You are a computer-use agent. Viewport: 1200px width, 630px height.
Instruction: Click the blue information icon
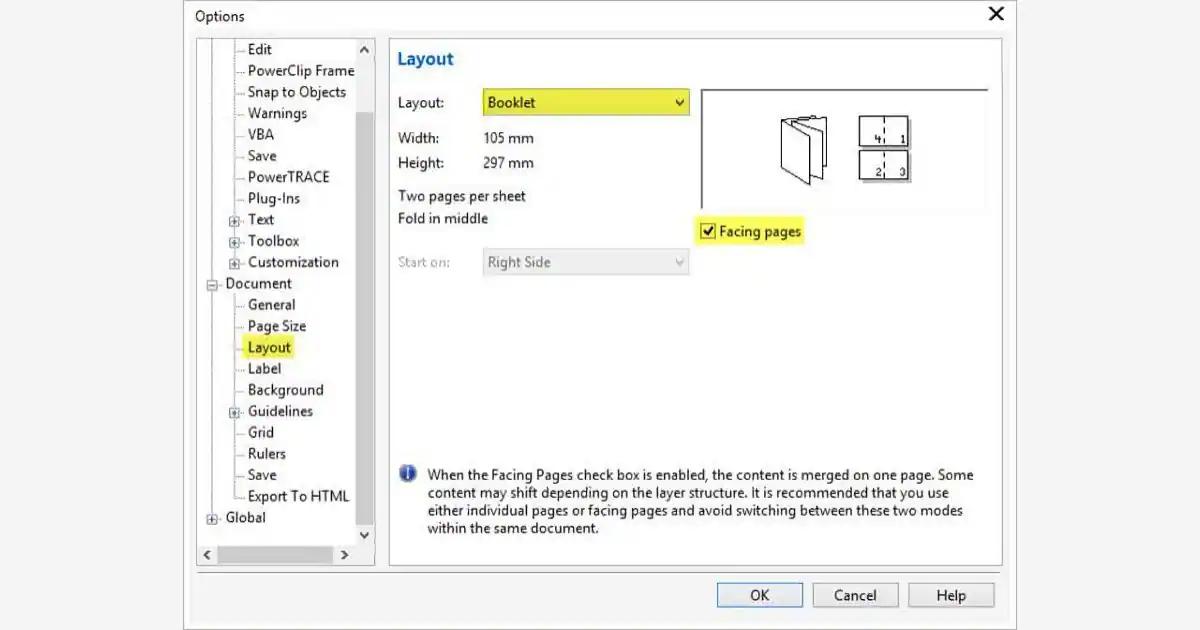tap(408, 474)
